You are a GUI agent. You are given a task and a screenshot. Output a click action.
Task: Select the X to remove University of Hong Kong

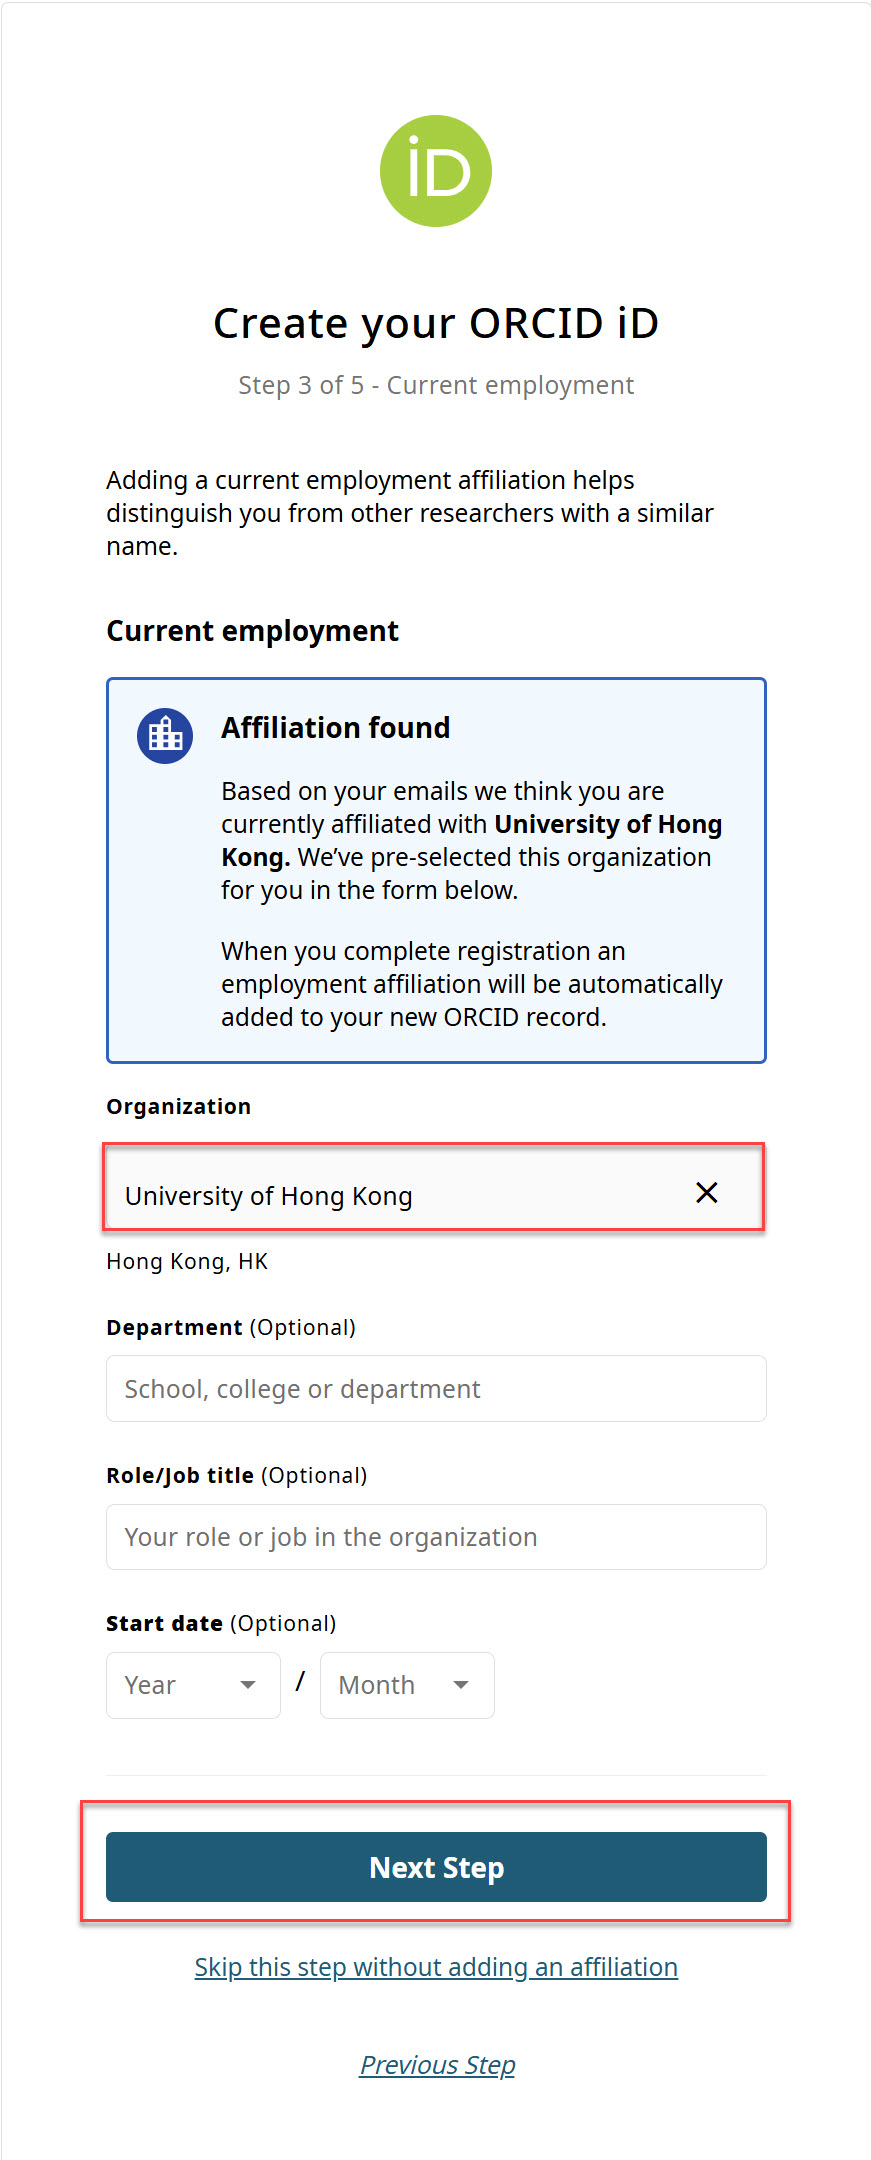coord(707,1193)
